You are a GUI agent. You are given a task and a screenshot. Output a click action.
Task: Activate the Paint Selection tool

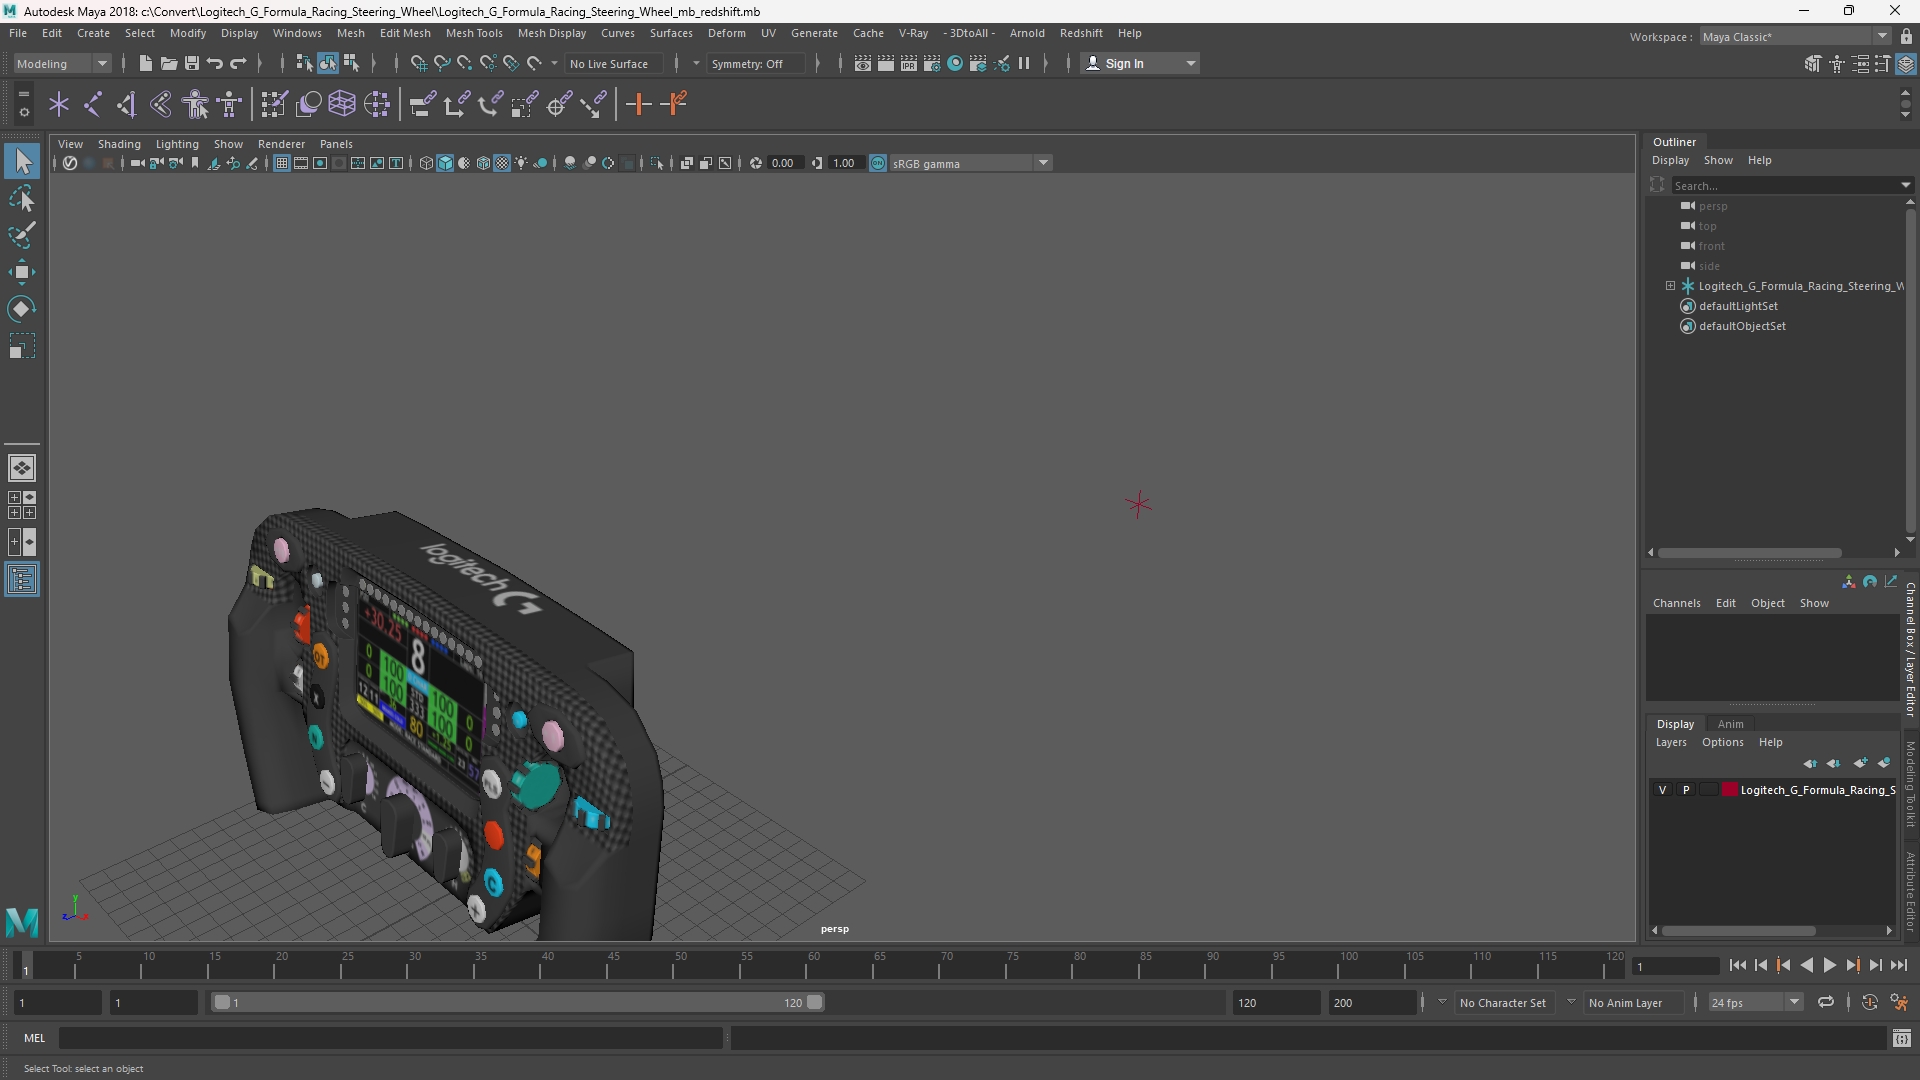click(22, 235)
